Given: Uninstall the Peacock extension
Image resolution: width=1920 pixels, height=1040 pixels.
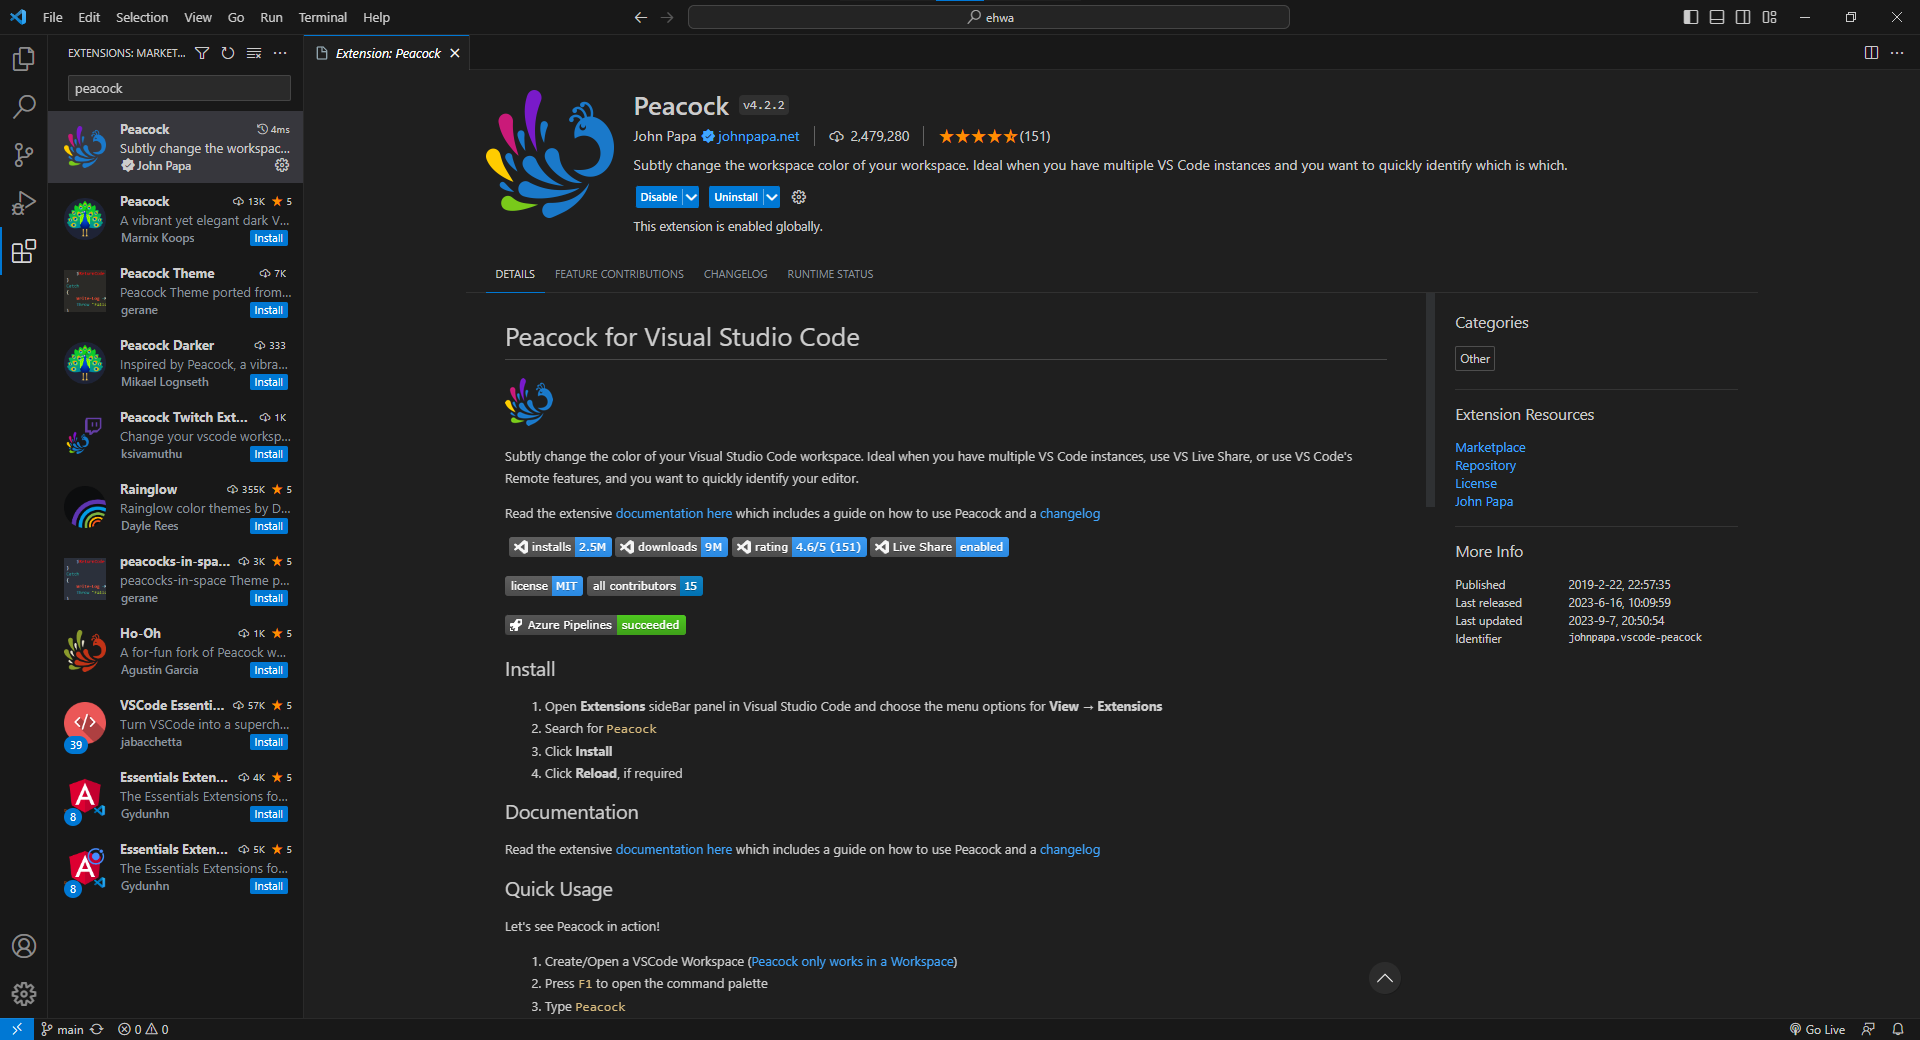Looking at the screenshot, I should tap(736, 197).
